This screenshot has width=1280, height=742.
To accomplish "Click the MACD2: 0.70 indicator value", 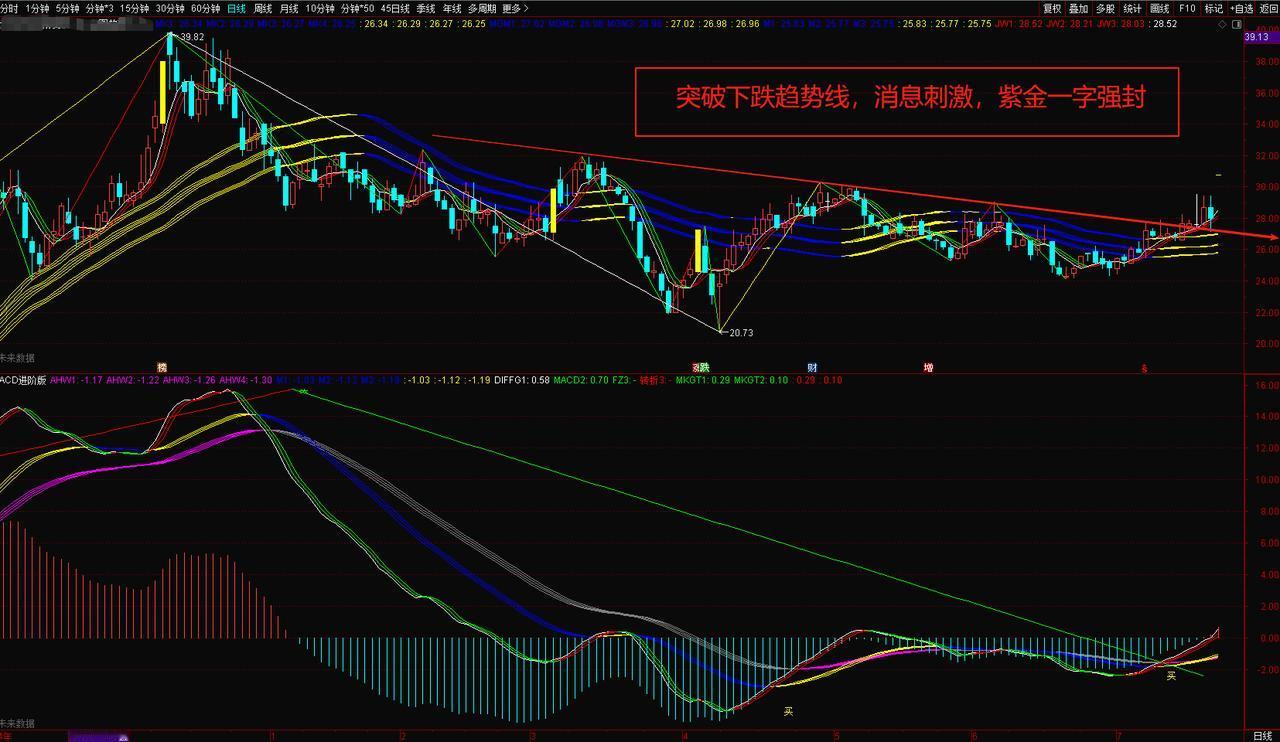I will pos(582,380).
